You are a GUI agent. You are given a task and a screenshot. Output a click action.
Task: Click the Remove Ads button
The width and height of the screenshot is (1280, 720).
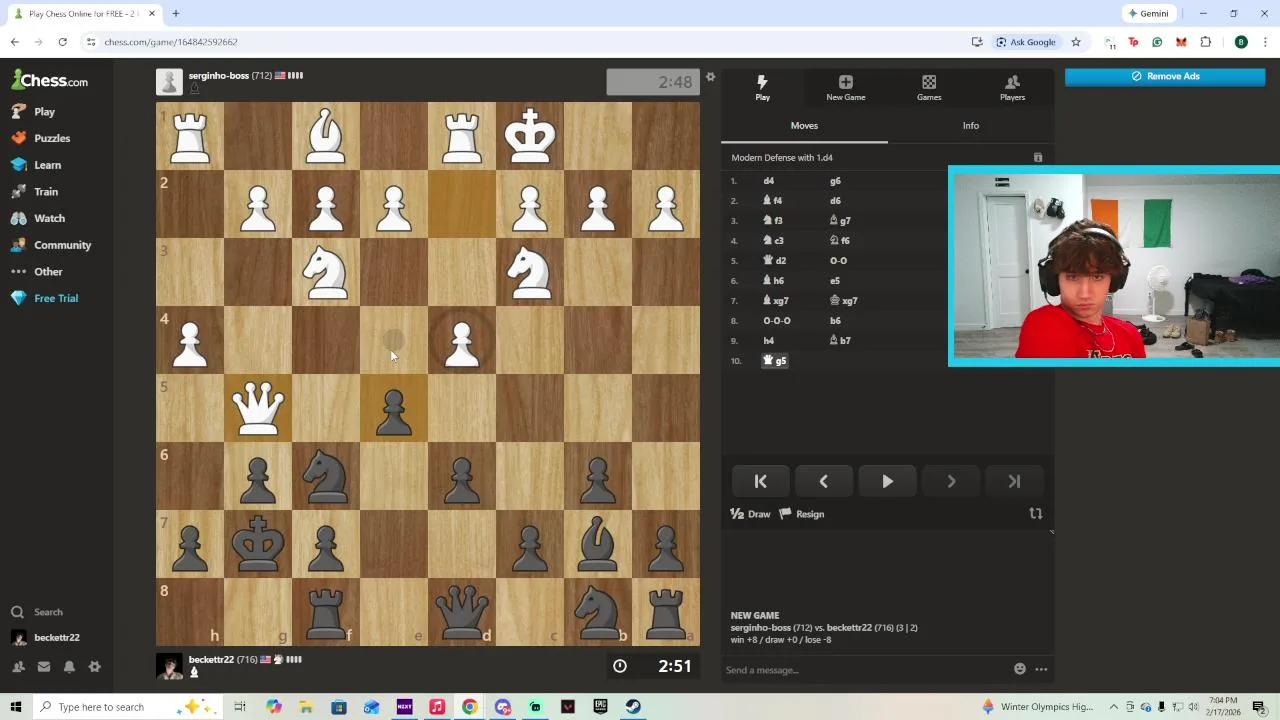coord(1165,76)
